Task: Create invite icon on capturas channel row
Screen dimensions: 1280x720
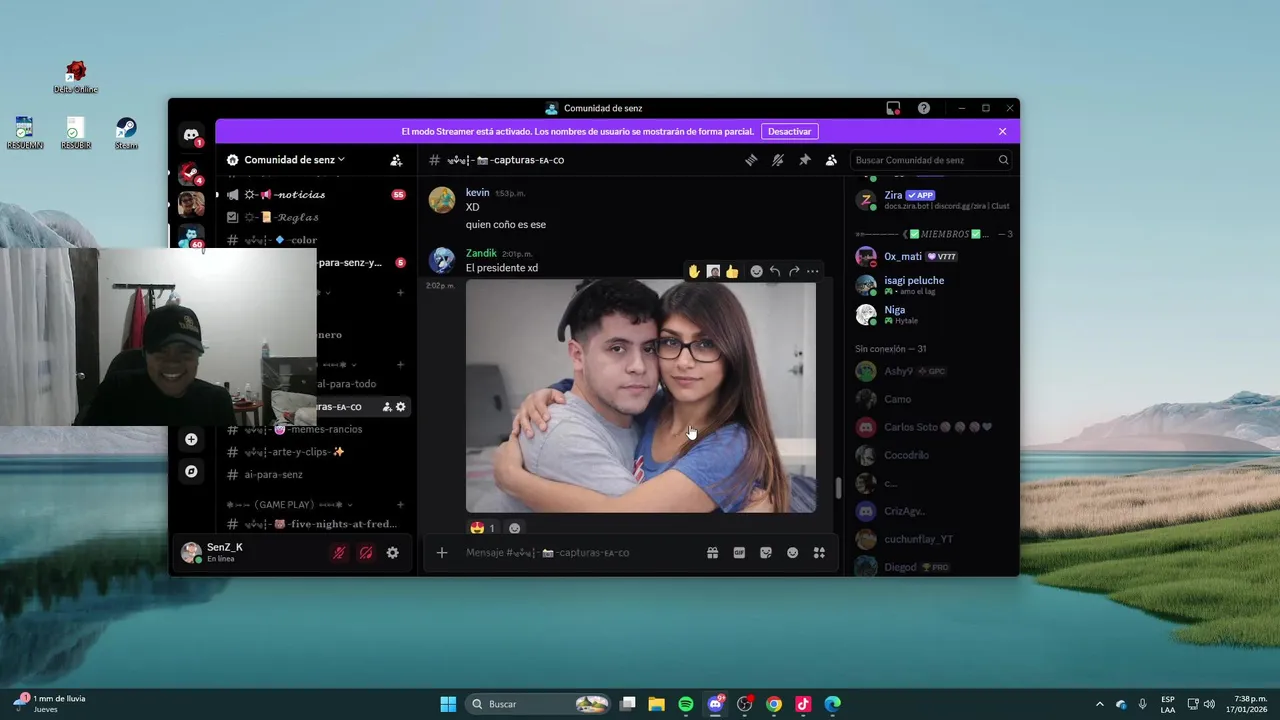Action: point(387,407)
